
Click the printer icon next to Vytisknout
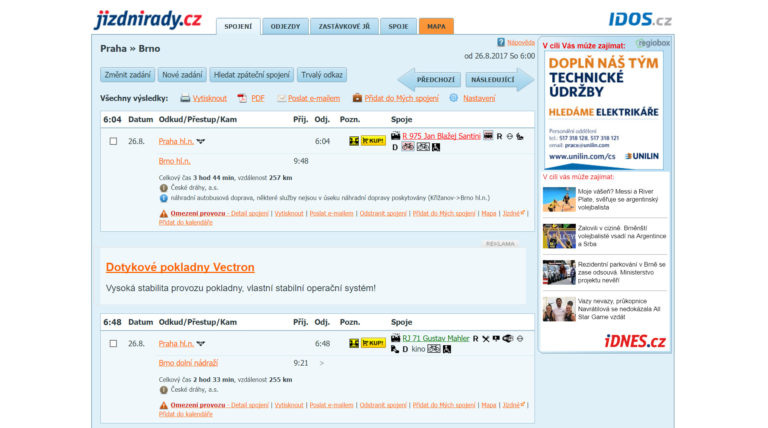click(x=185, y=98)
